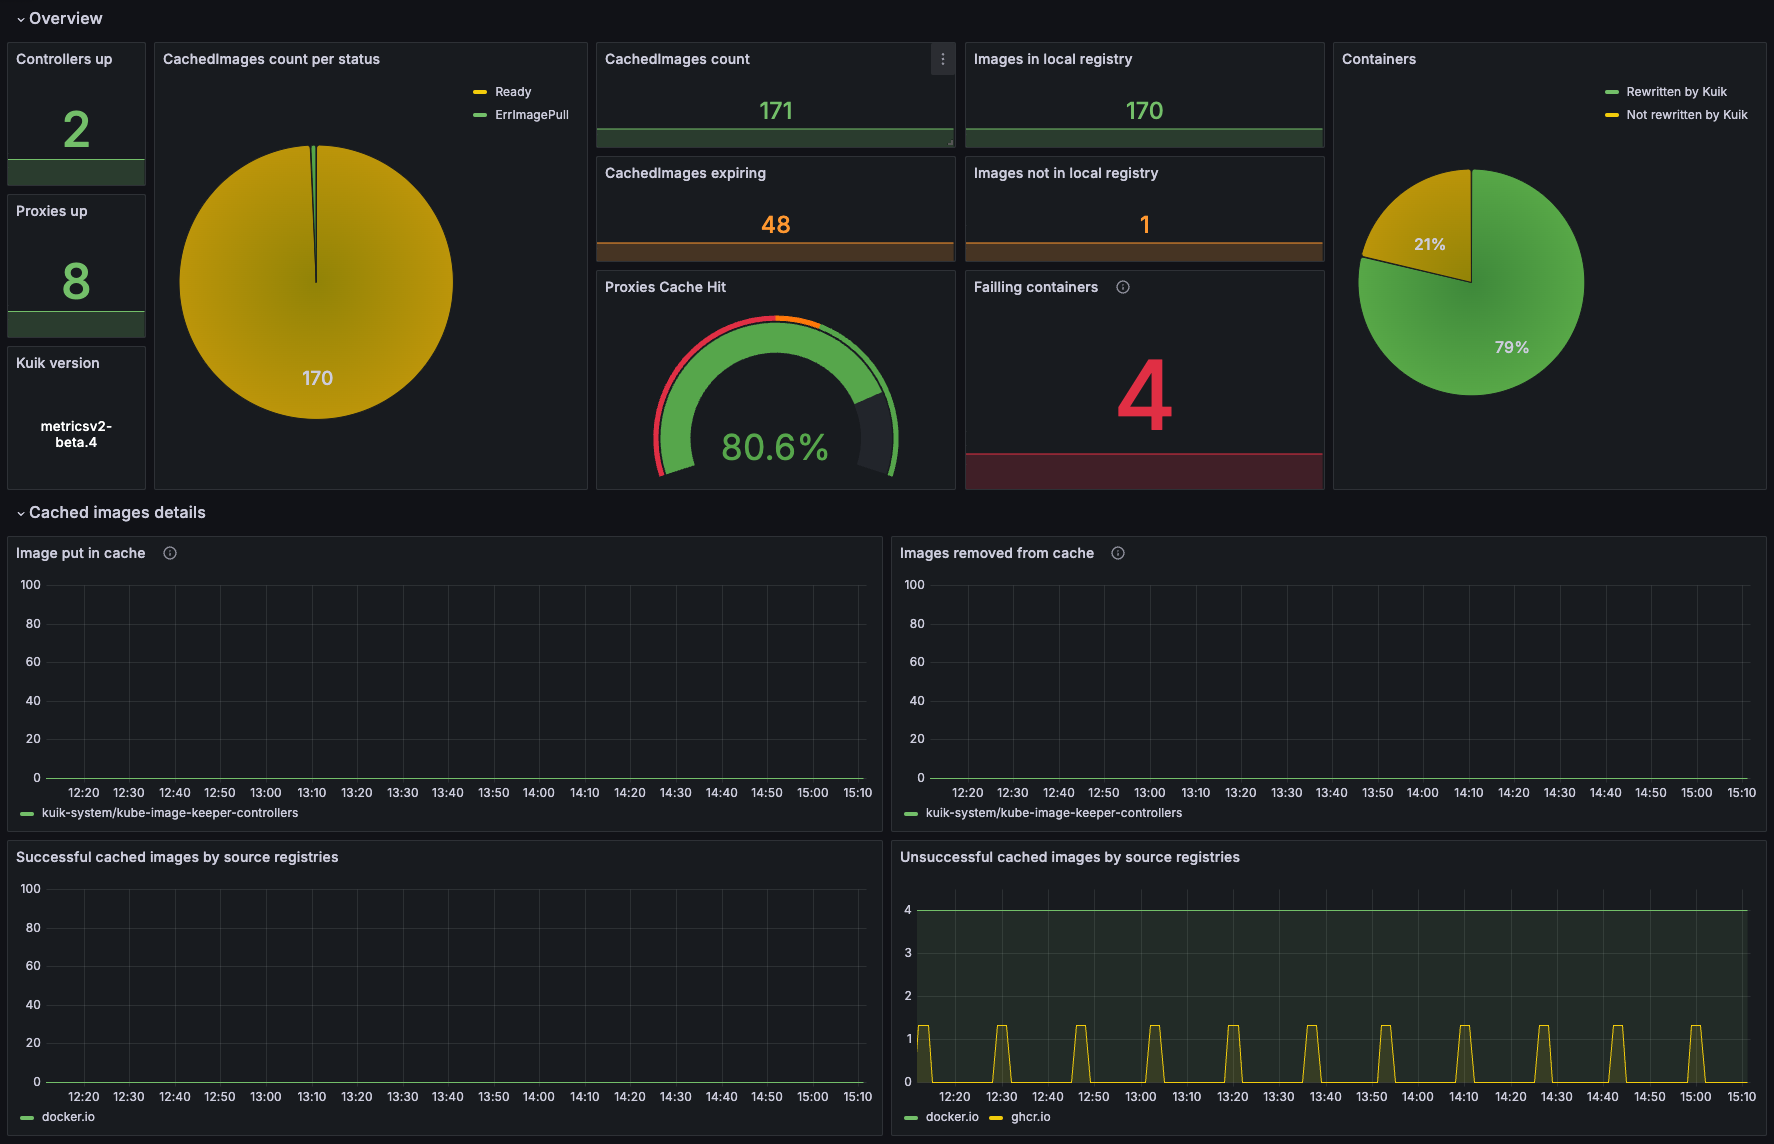The image size is (1774, 1144).
Task: Click the Containers panel title
Action: pos(1379,59)
